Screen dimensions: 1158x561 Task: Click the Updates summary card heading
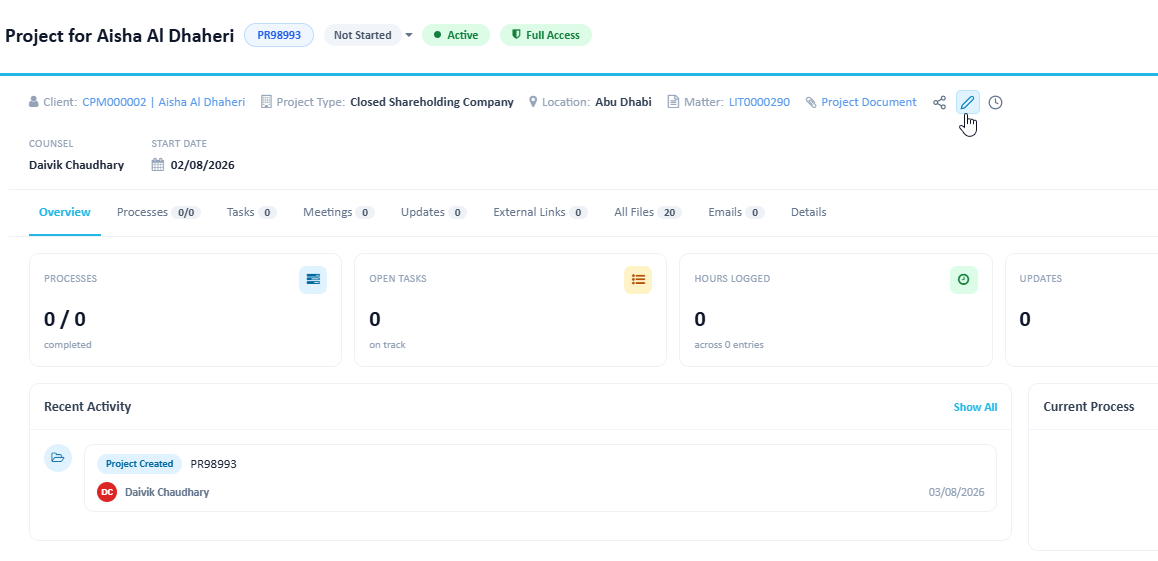[1041, 279]
